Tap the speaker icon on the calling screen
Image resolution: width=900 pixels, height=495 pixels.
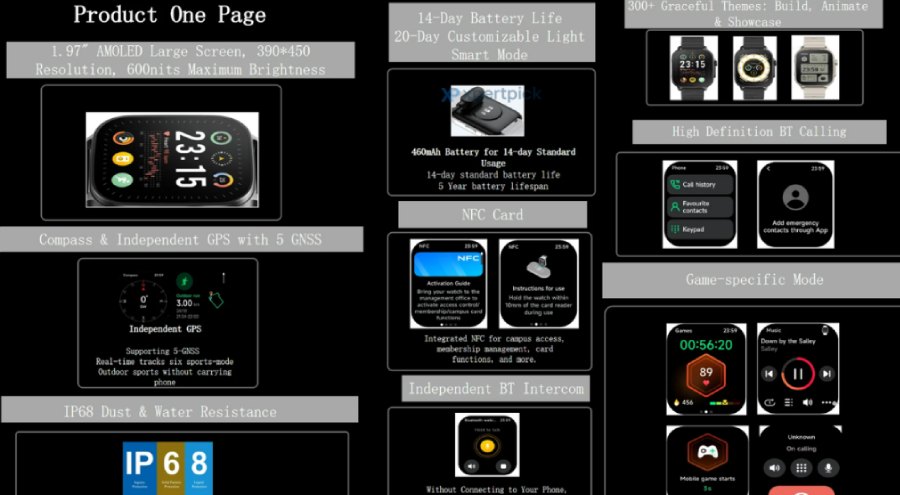(x=773, y=467)
